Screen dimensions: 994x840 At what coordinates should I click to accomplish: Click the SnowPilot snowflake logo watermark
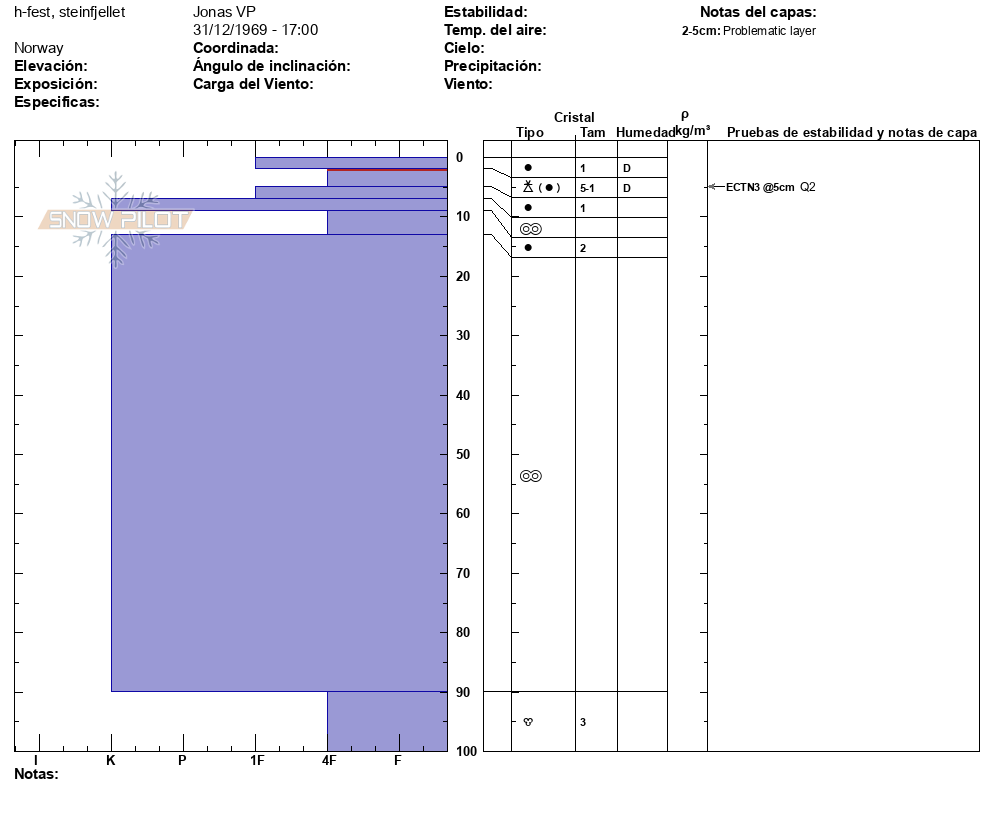pyautogui.click(x=115, y=220)
